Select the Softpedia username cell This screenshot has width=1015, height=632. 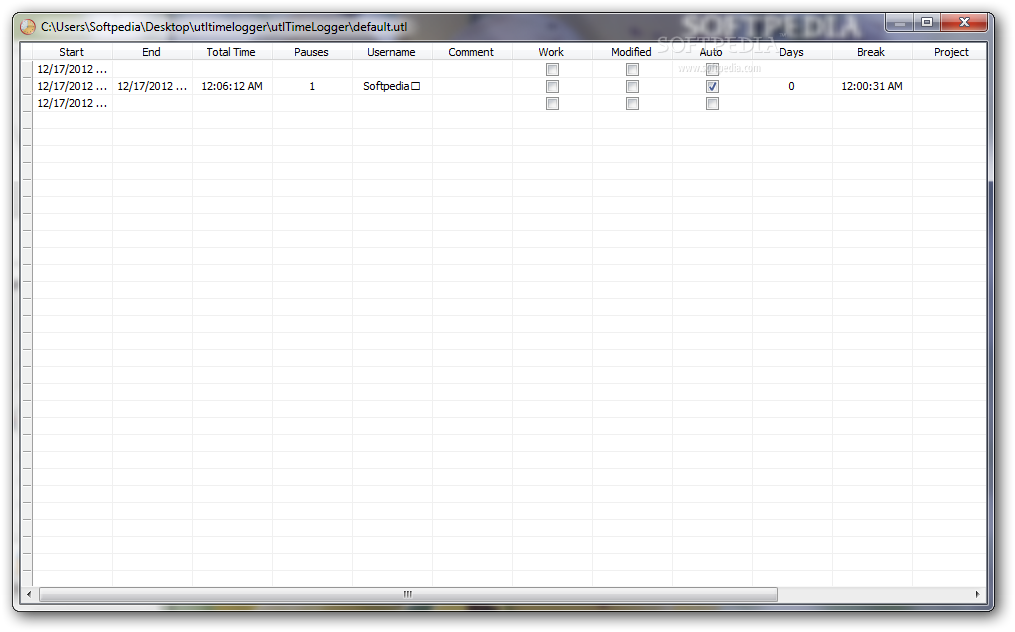[392, 86]
